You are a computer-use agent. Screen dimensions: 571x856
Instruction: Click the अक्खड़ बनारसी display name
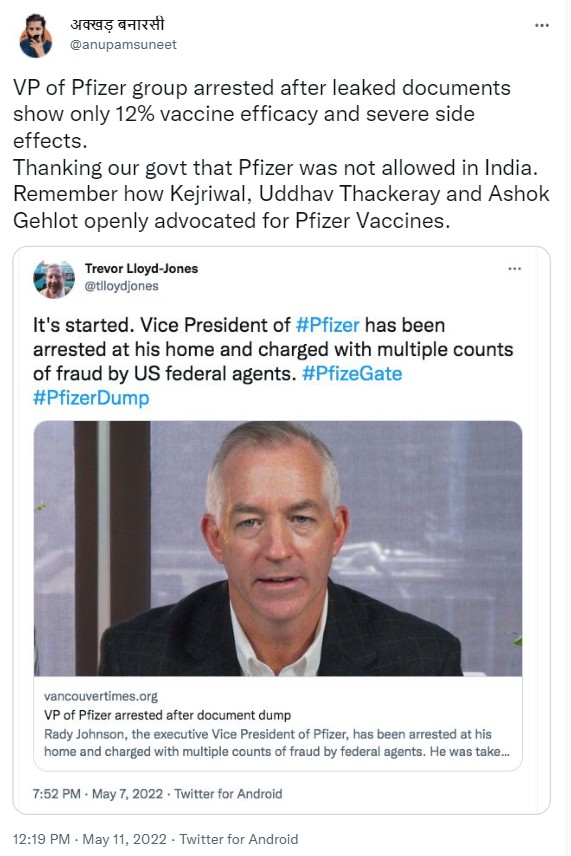click(x=117, y=25)
